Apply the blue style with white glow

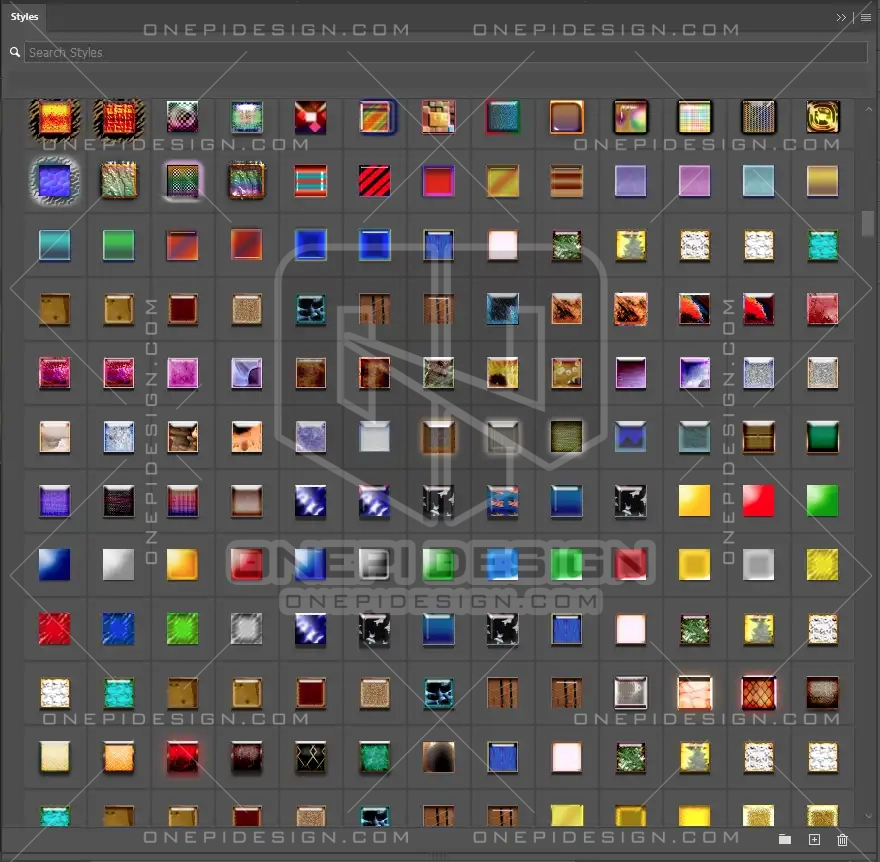(x=54, y=181)
